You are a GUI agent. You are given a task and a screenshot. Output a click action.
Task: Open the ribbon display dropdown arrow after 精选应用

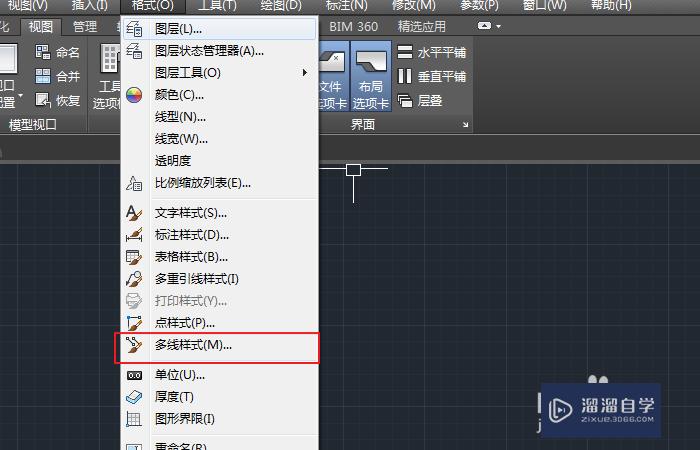click(x=499, y=26)
